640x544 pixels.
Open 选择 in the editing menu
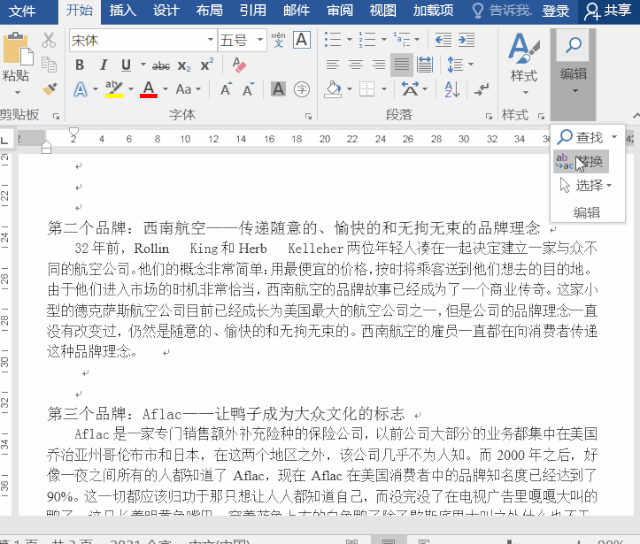pyautogui.click(x=586, y=186)
